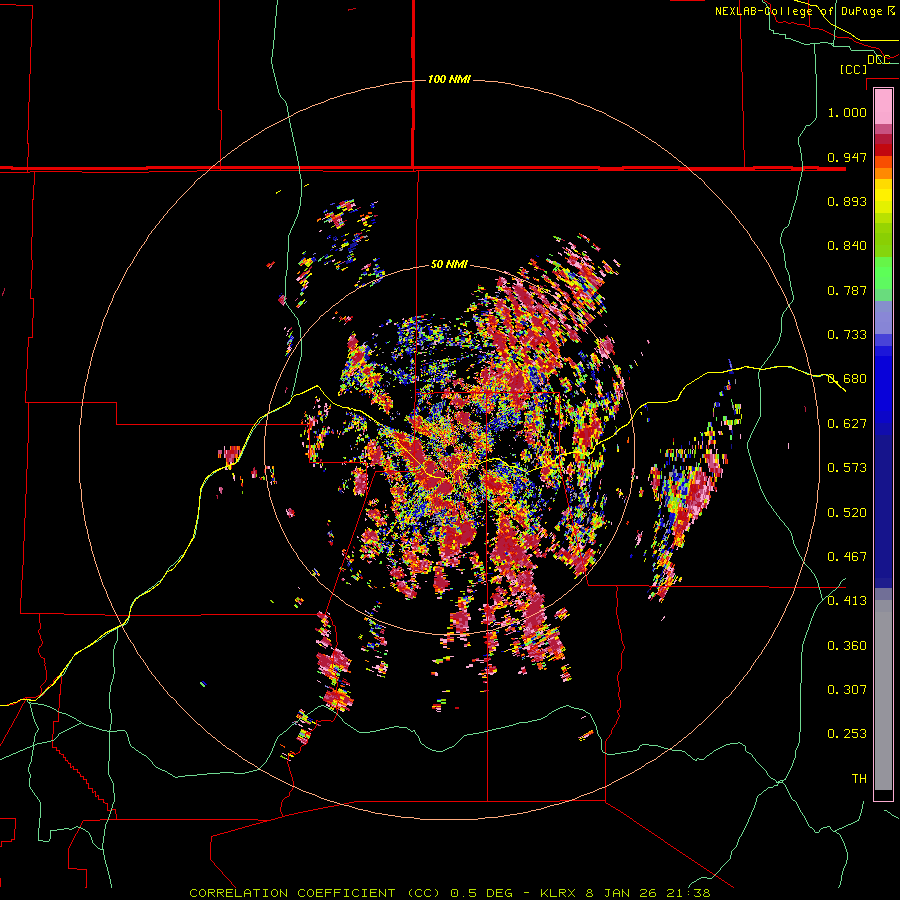
Task: Select the 0.680 legend value
Action: (x=847, y=379)
